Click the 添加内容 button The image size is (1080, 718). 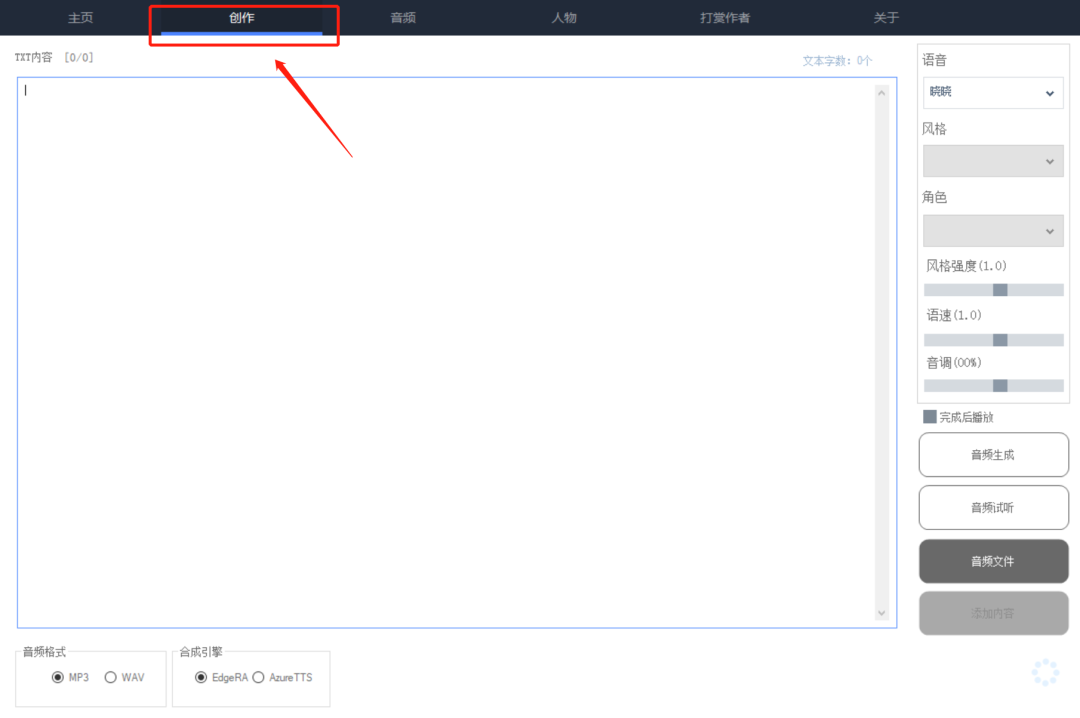pyautogui.click(x=993, y=613)
